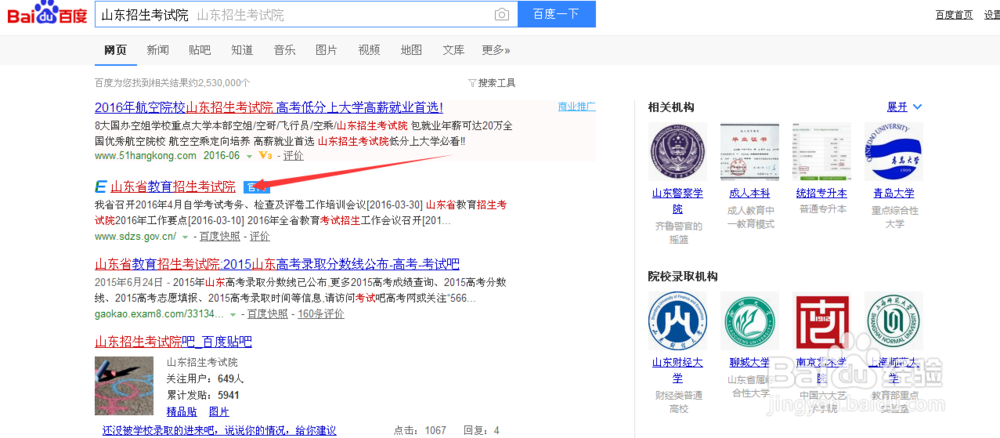Open the 聊城大学 logo thumbnail
Image resolution: width=1000 pixels, height=438 pixels.
click(749, 321)
